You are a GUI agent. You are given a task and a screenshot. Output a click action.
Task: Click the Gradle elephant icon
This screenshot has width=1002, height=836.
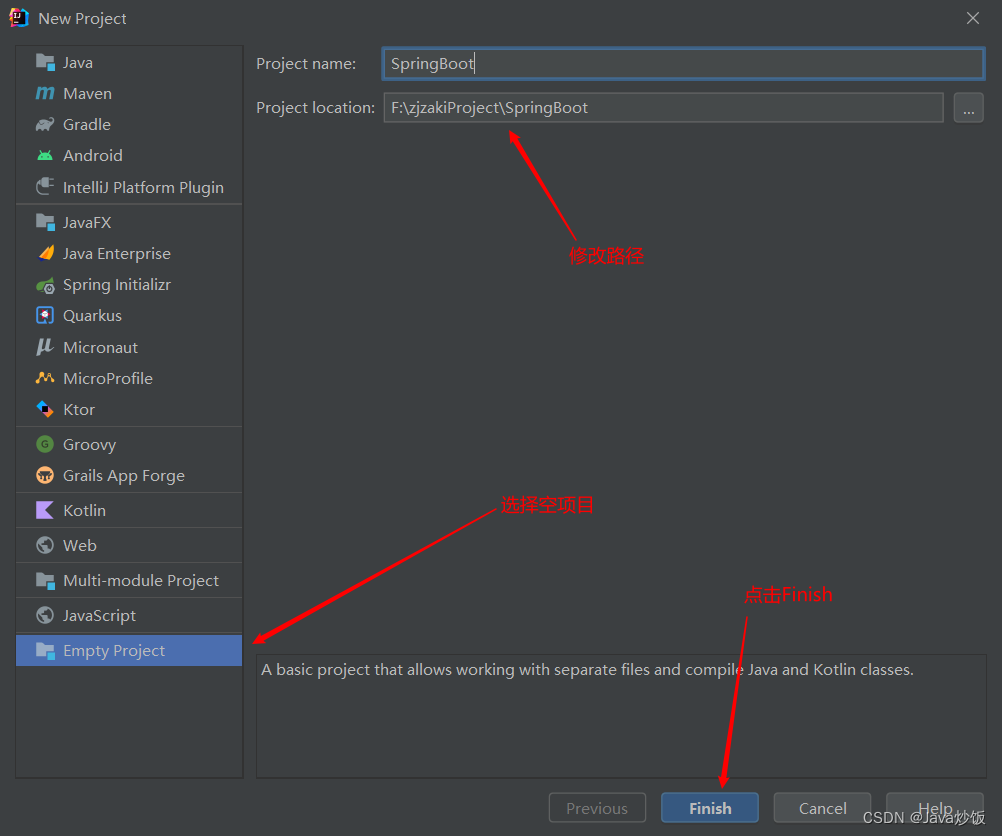(45, 125)
